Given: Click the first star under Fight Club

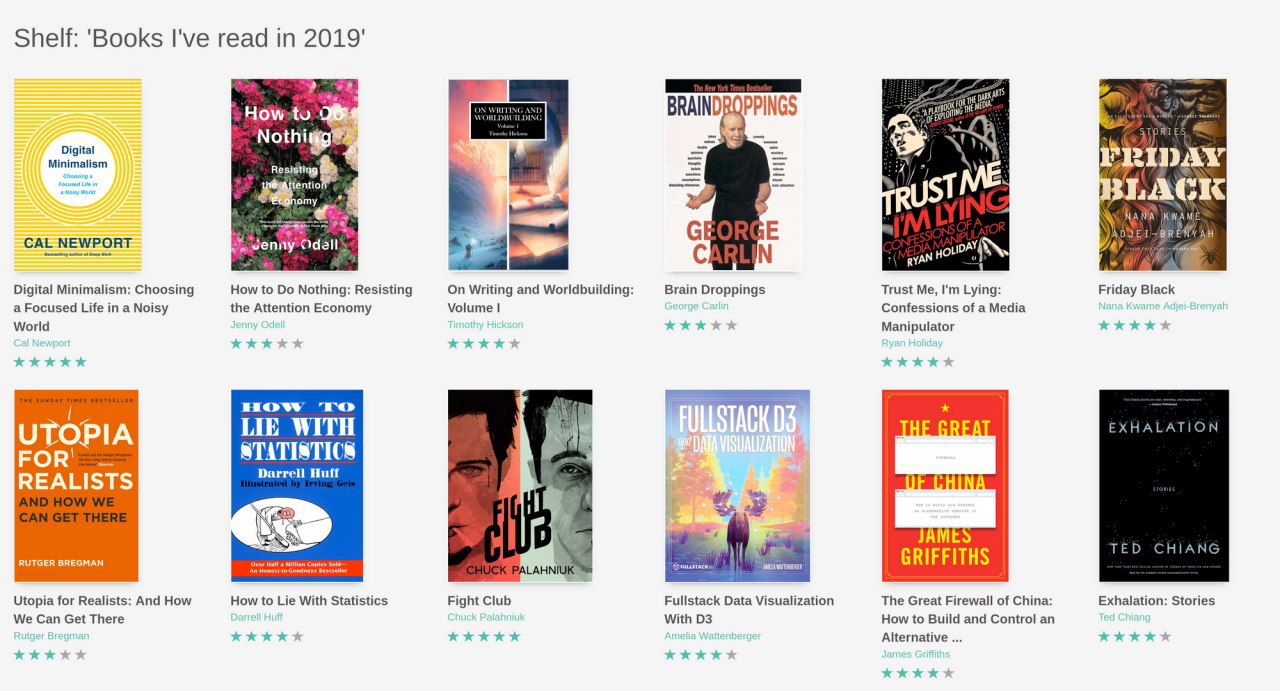Looking at the screenshot, I should click(x=454, y=636).
